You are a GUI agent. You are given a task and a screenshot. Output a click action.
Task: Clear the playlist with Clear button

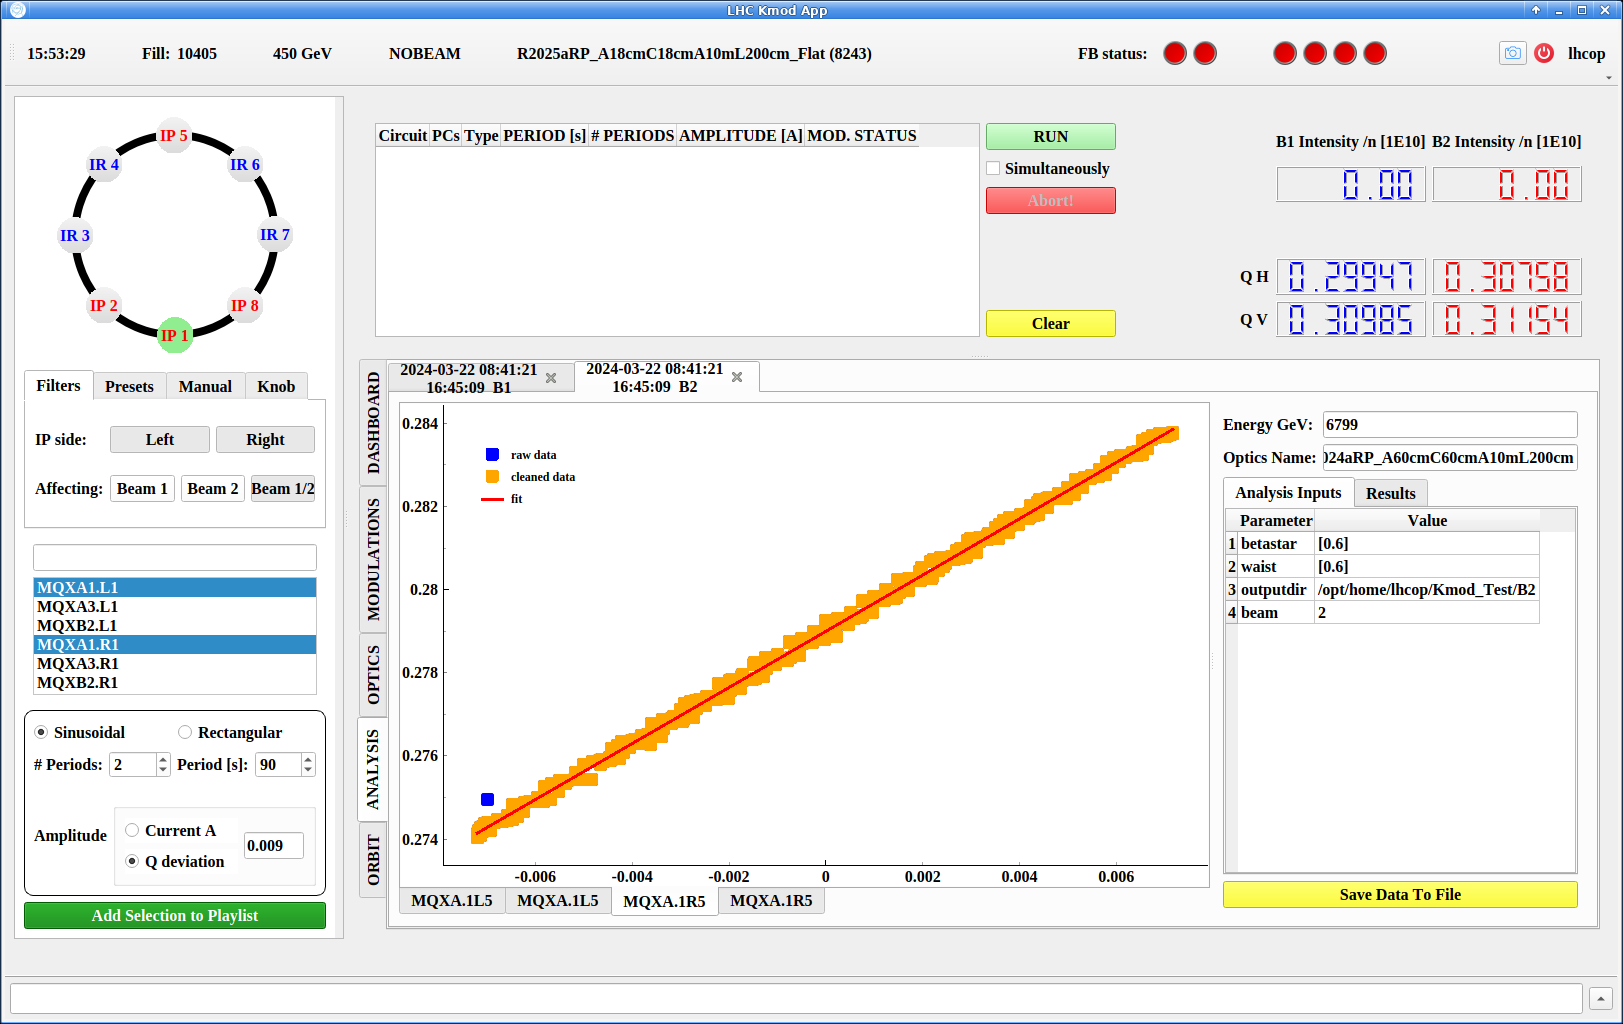(x=1051, y=323)
